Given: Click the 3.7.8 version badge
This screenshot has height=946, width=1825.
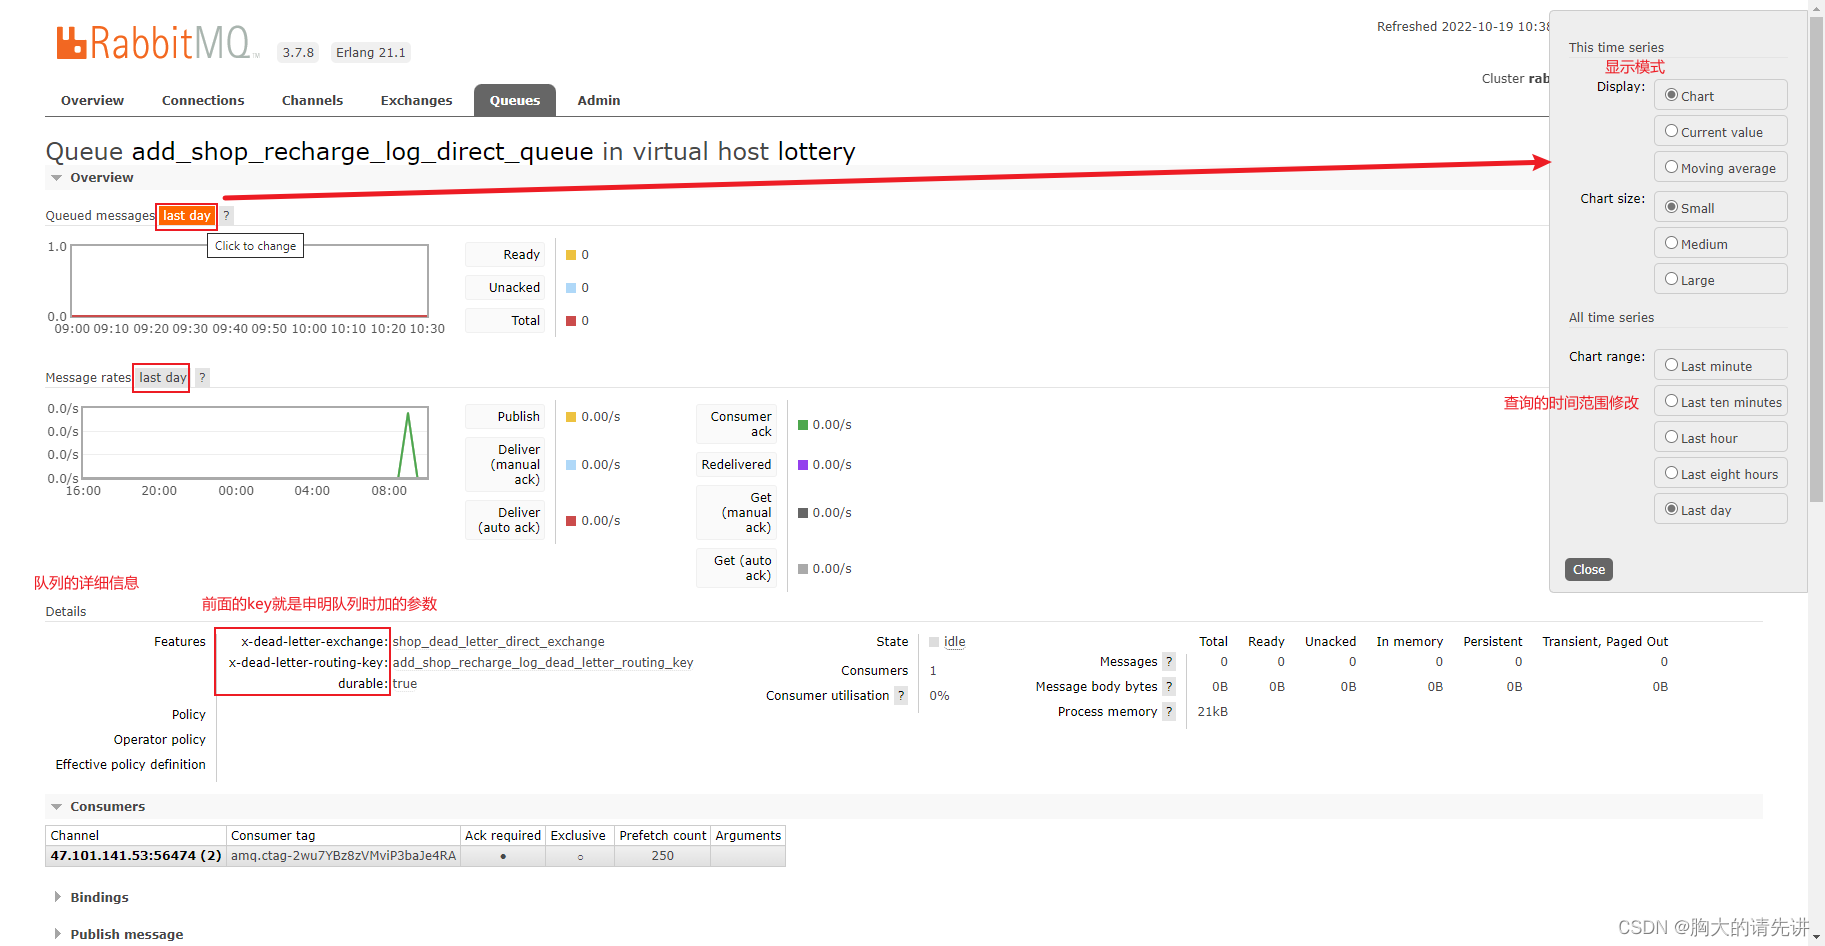Looking at the screenshot, I should tap(298, 52).
